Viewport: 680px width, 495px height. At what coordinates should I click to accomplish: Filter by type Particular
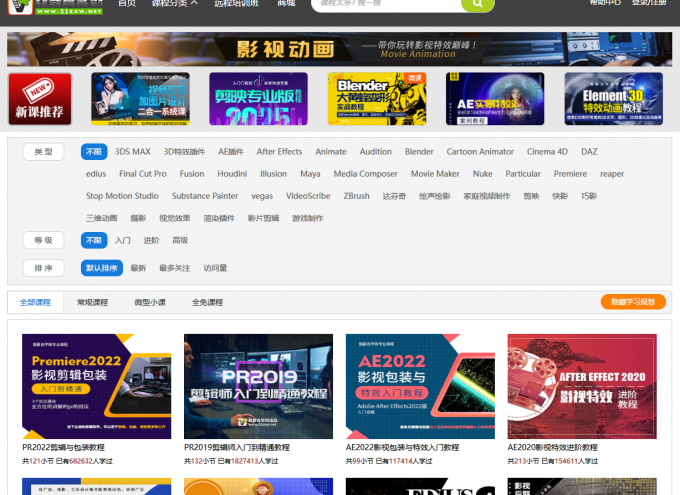click(x=523, y=174)
